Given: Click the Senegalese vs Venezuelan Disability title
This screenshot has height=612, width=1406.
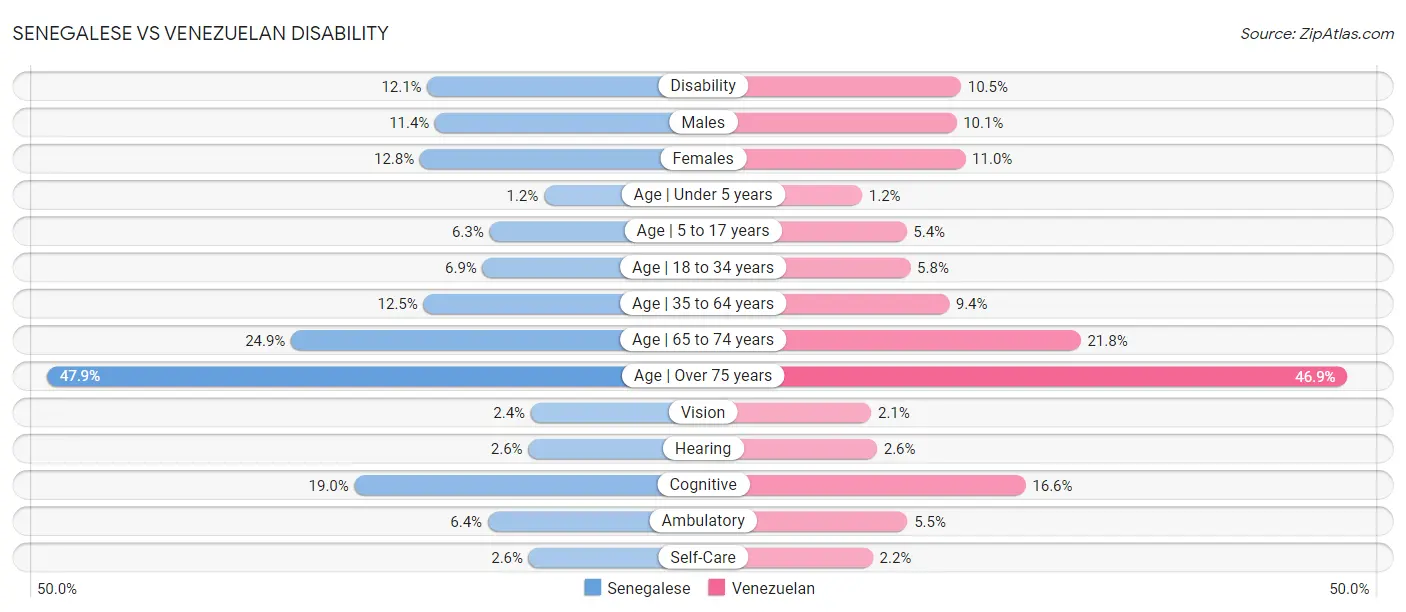Looking at the screenshot, I should pos(200,33).
